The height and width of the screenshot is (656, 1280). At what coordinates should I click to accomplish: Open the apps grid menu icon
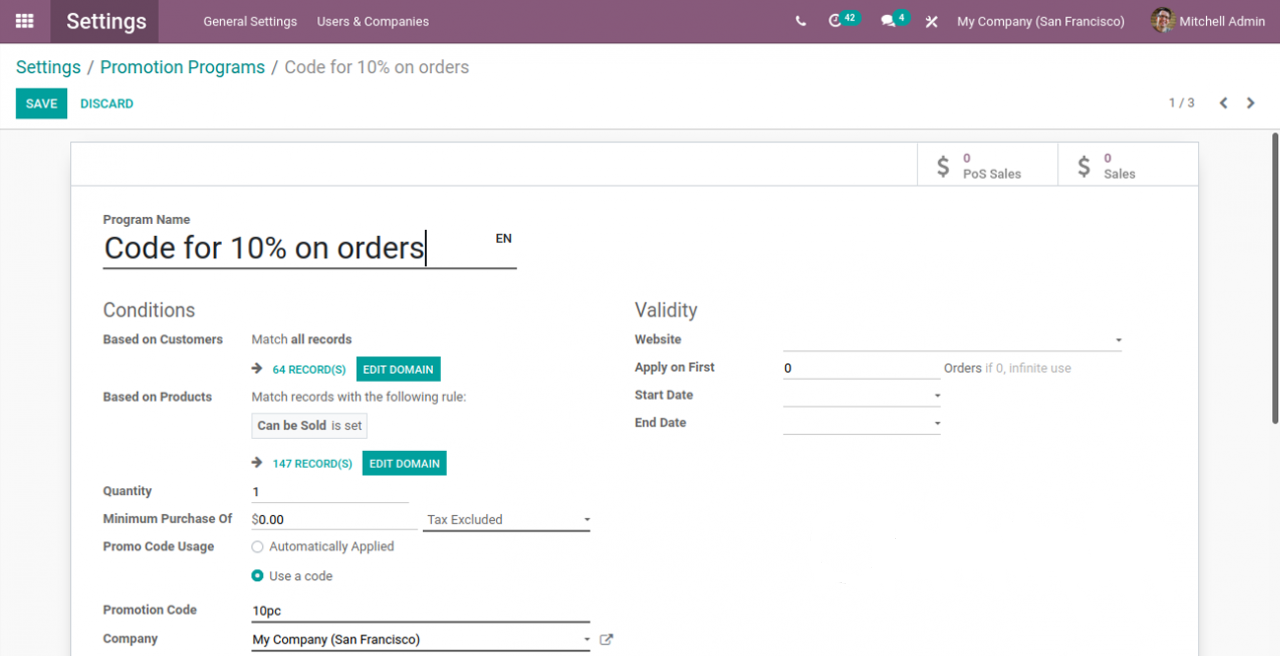(x=25, y=21)
